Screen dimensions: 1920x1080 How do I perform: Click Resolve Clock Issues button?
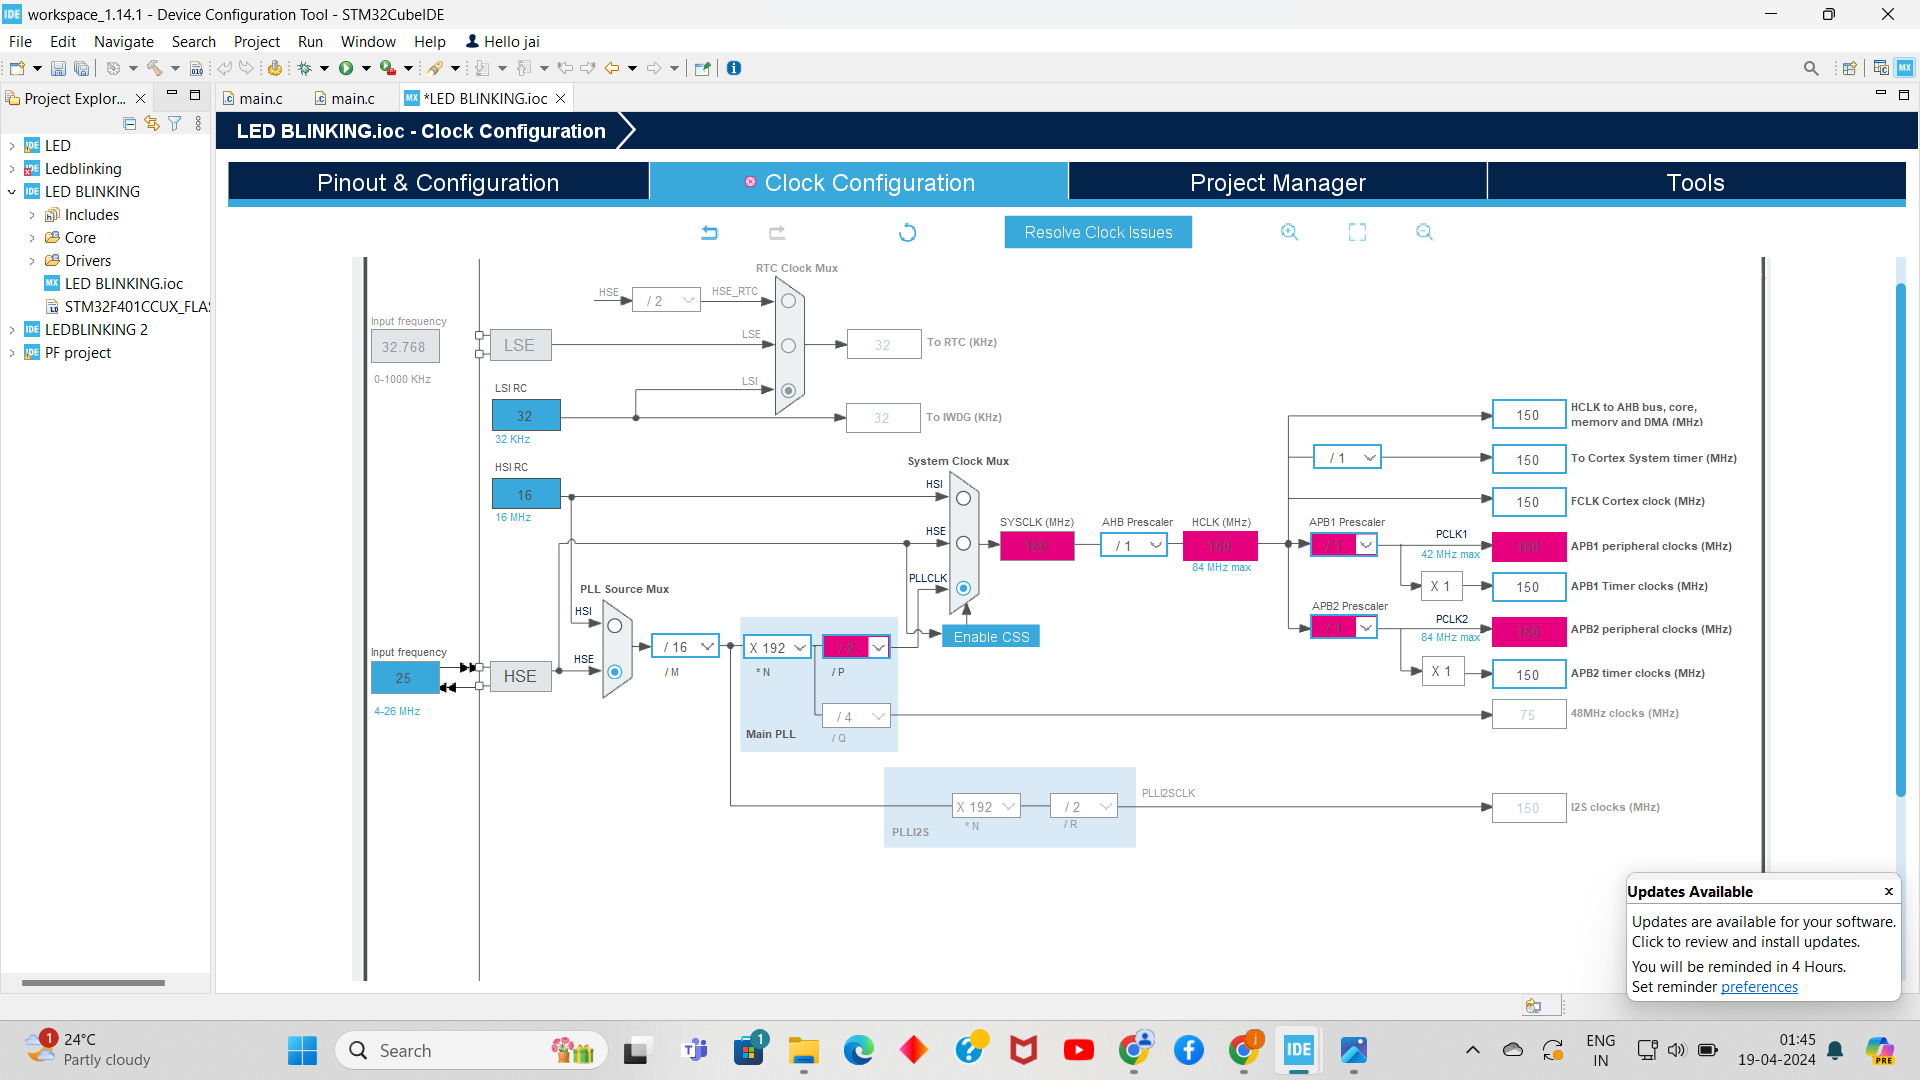pyautogui.click(x=1098, y=231)
